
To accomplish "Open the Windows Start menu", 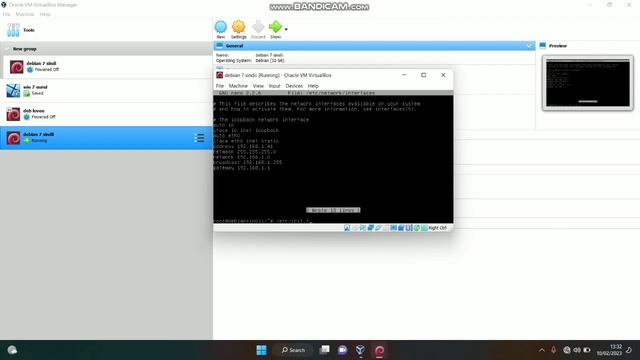I will click(262, 350).
